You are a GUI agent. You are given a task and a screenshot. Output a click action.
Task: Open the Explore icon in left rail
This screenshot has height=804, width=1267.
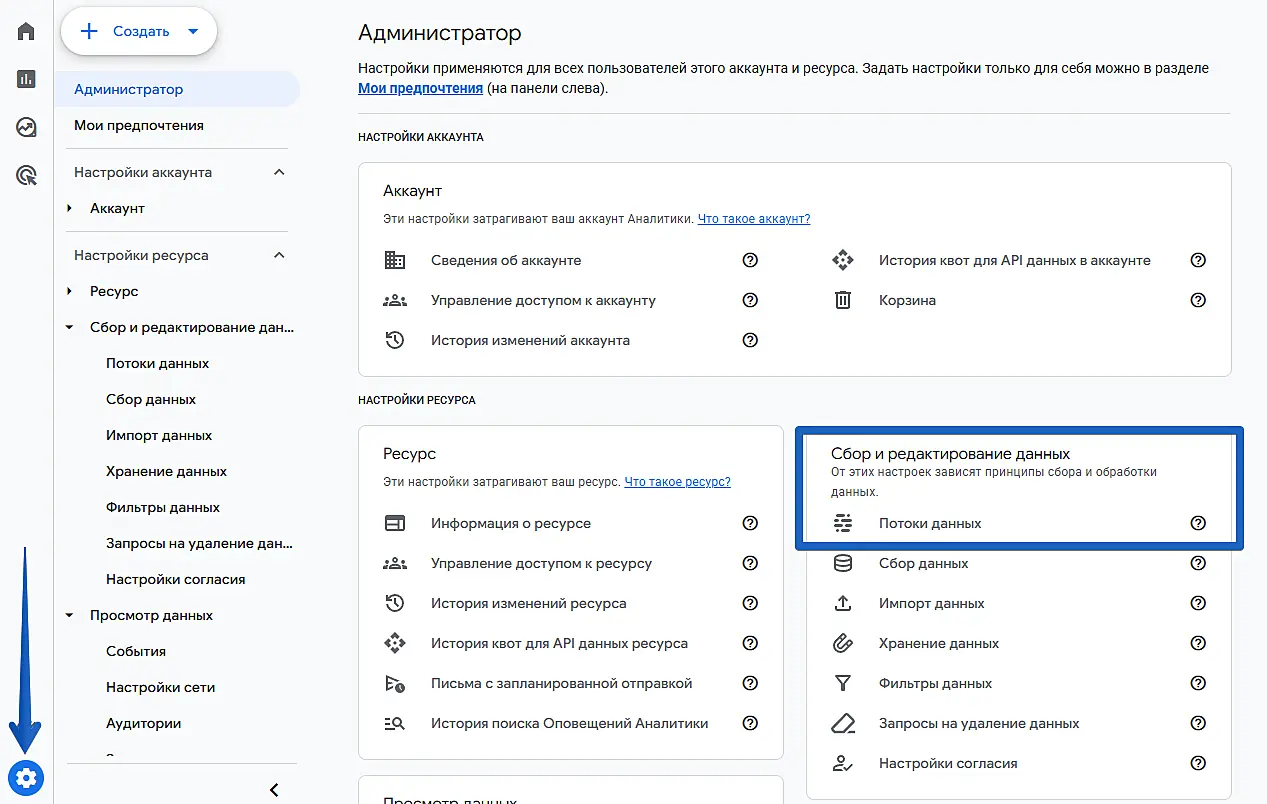[x=27, y=127]
